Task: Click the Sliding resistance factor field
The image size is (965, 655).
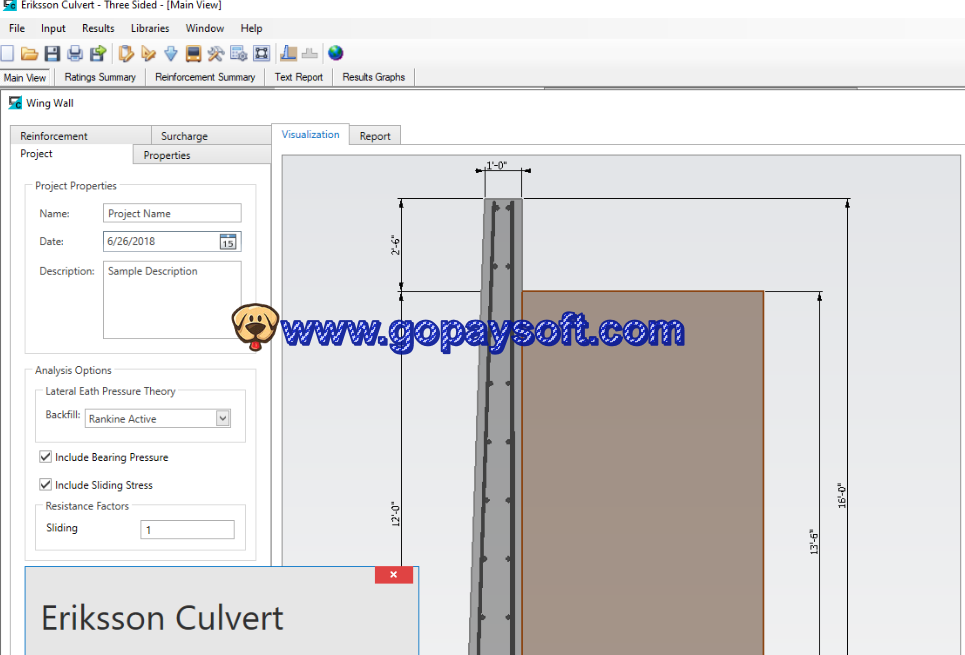Action: coord(187,530)
